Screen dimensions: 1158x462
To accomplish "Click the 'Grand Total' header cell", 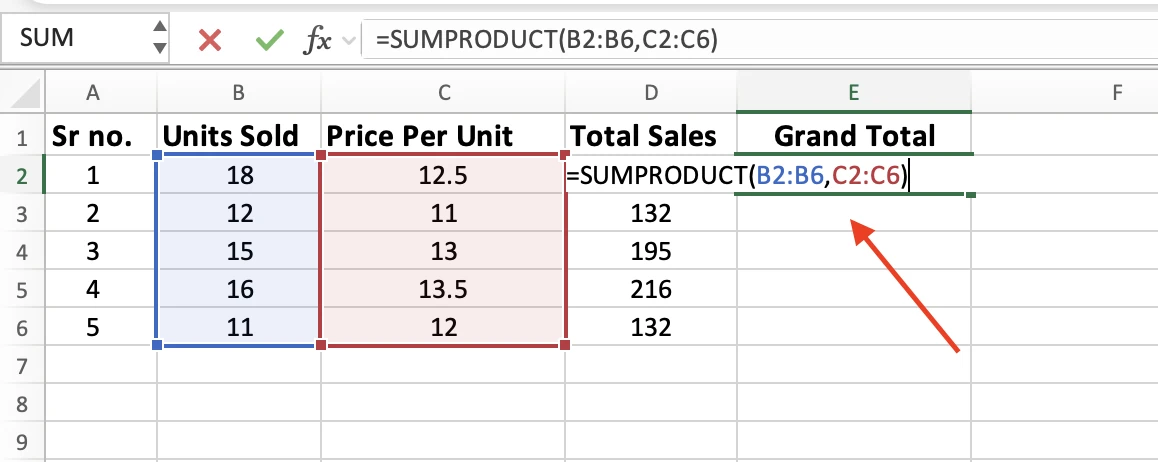I will coord(854,137).
